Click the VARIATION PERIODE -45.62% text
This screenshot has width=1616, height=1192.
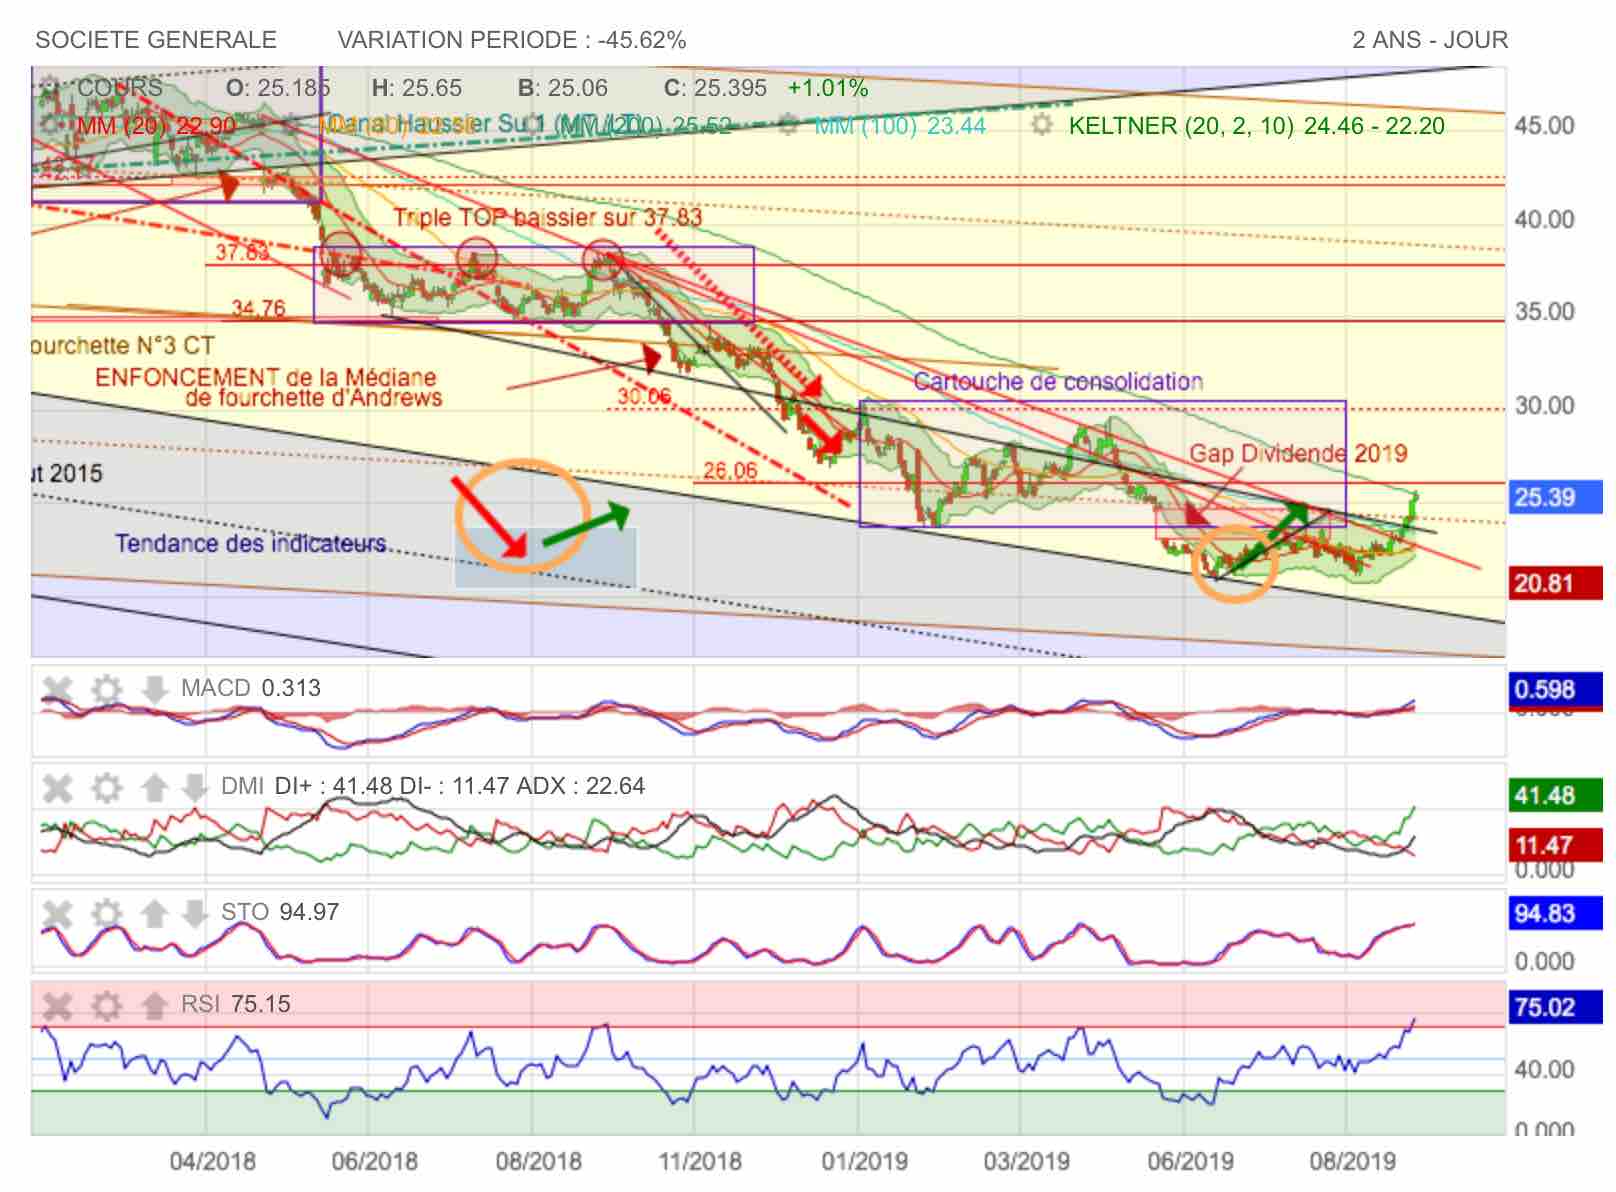click(512, 40)
